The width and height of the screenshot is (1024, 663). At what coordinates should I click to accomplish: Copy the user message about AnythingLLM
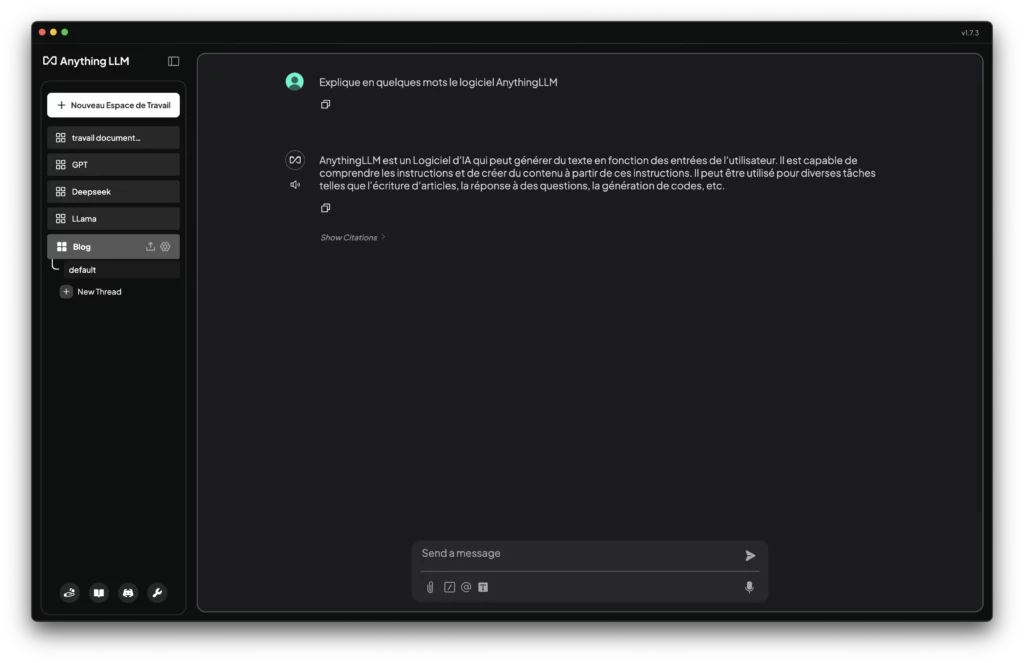click(325, 105)
